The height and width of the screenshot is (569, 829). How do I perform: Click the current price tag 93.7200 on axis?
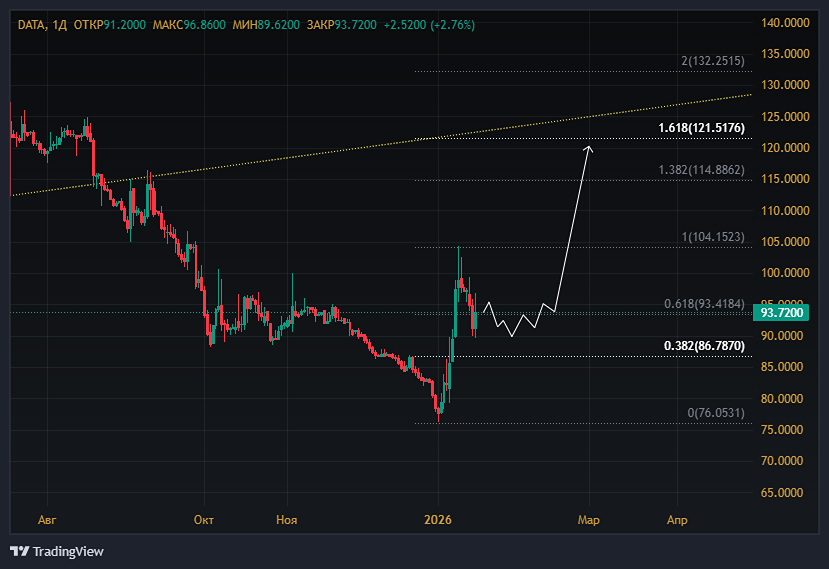[781, 313]
